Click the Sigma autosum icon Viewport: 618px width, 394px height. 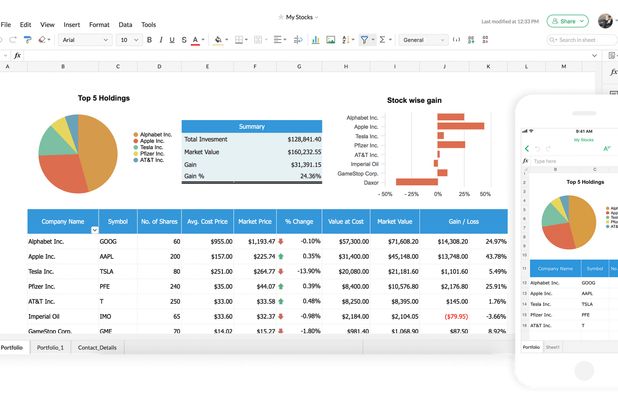click(382, 40)
